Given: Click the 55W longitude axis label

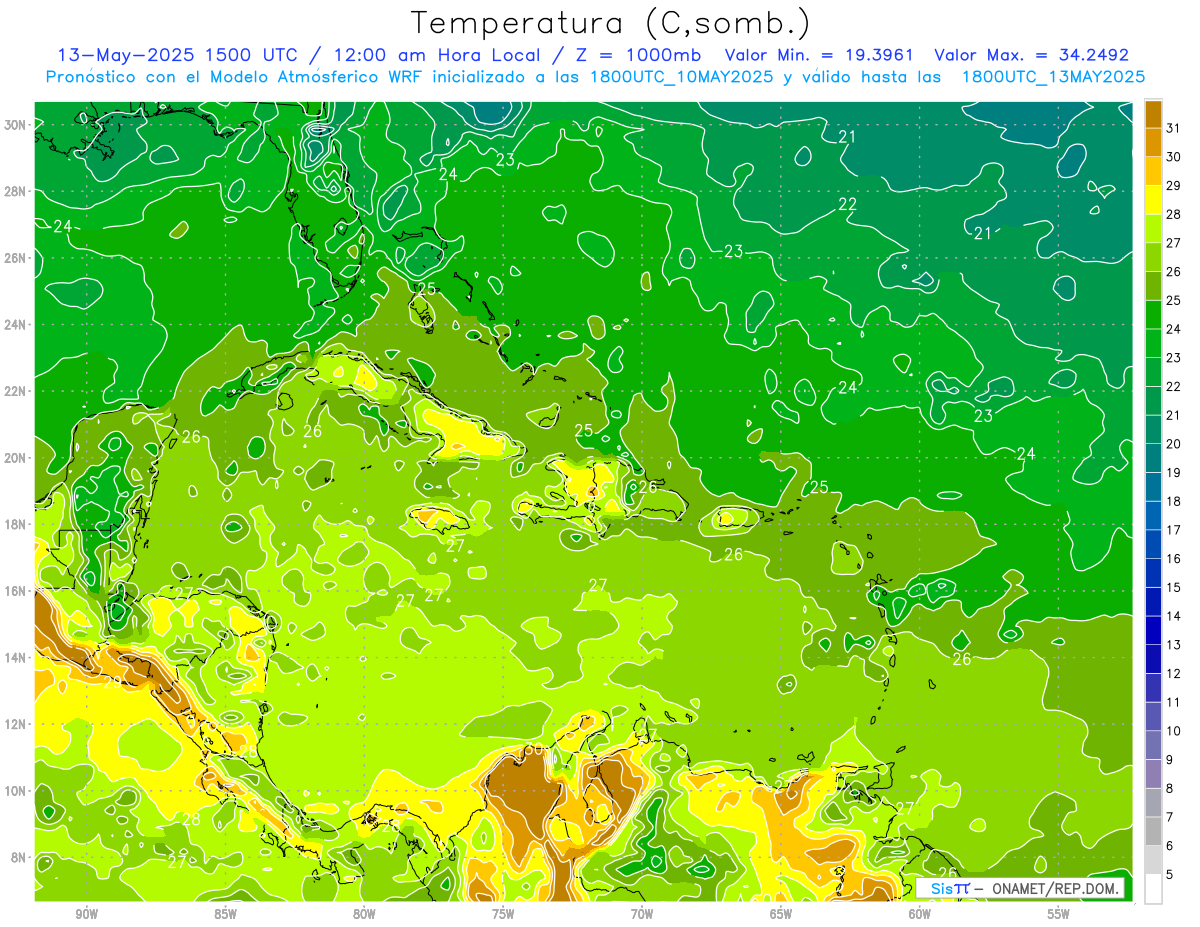Looking at the screenshot, I should point(1059,914).
